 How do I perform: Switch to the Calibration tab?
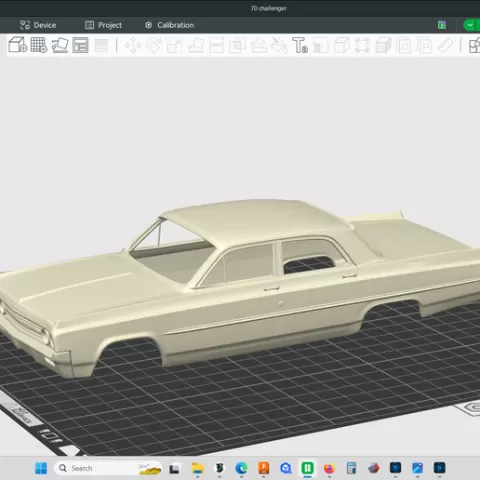coord(169,25)
